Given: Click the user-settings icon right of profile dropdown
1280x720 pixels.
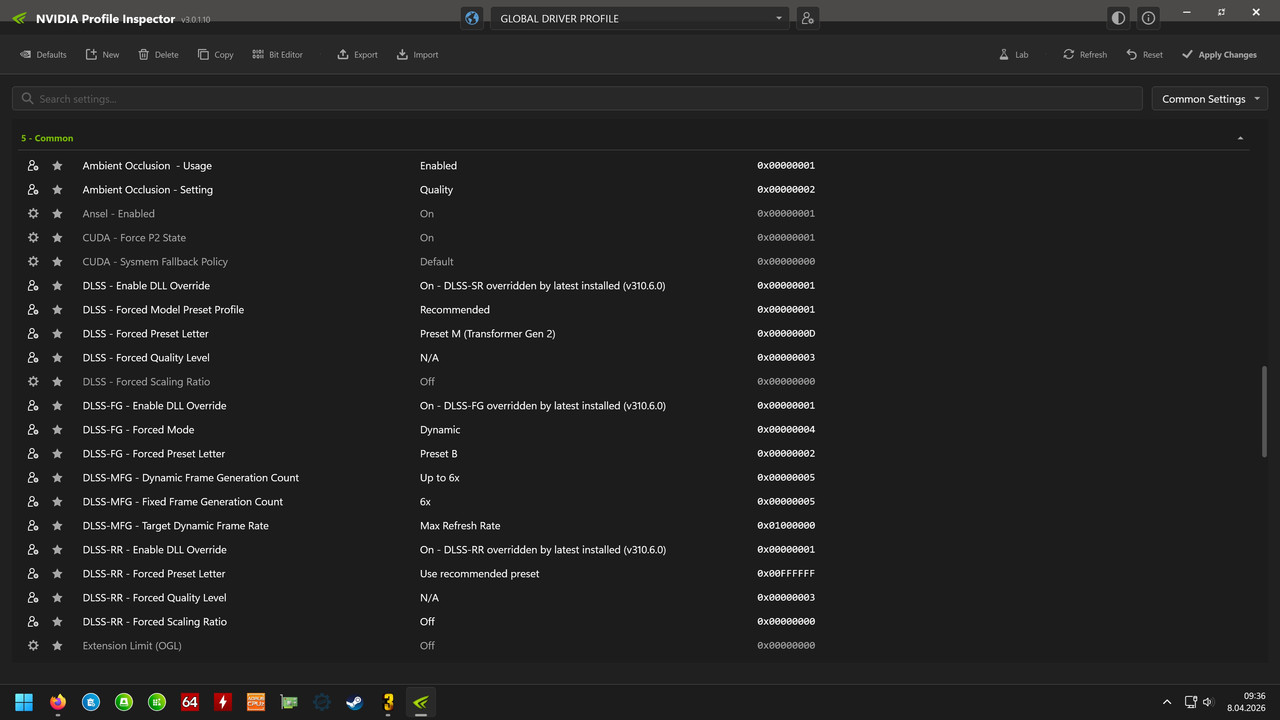Looking at the screenshot, I should [807, 18].
